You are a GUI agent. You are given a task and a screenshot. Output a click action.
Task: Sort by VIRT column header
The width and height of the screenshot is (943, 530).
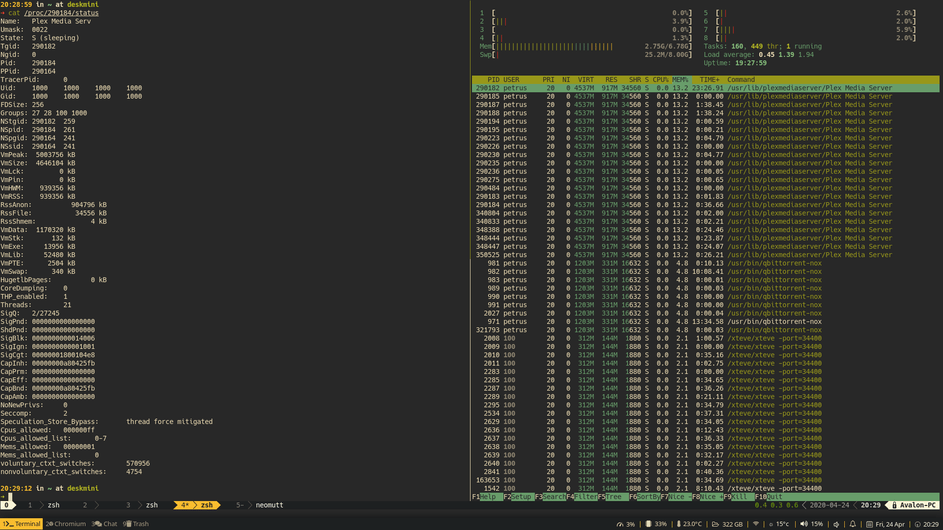pyautogui.click(x=586, y=79)
